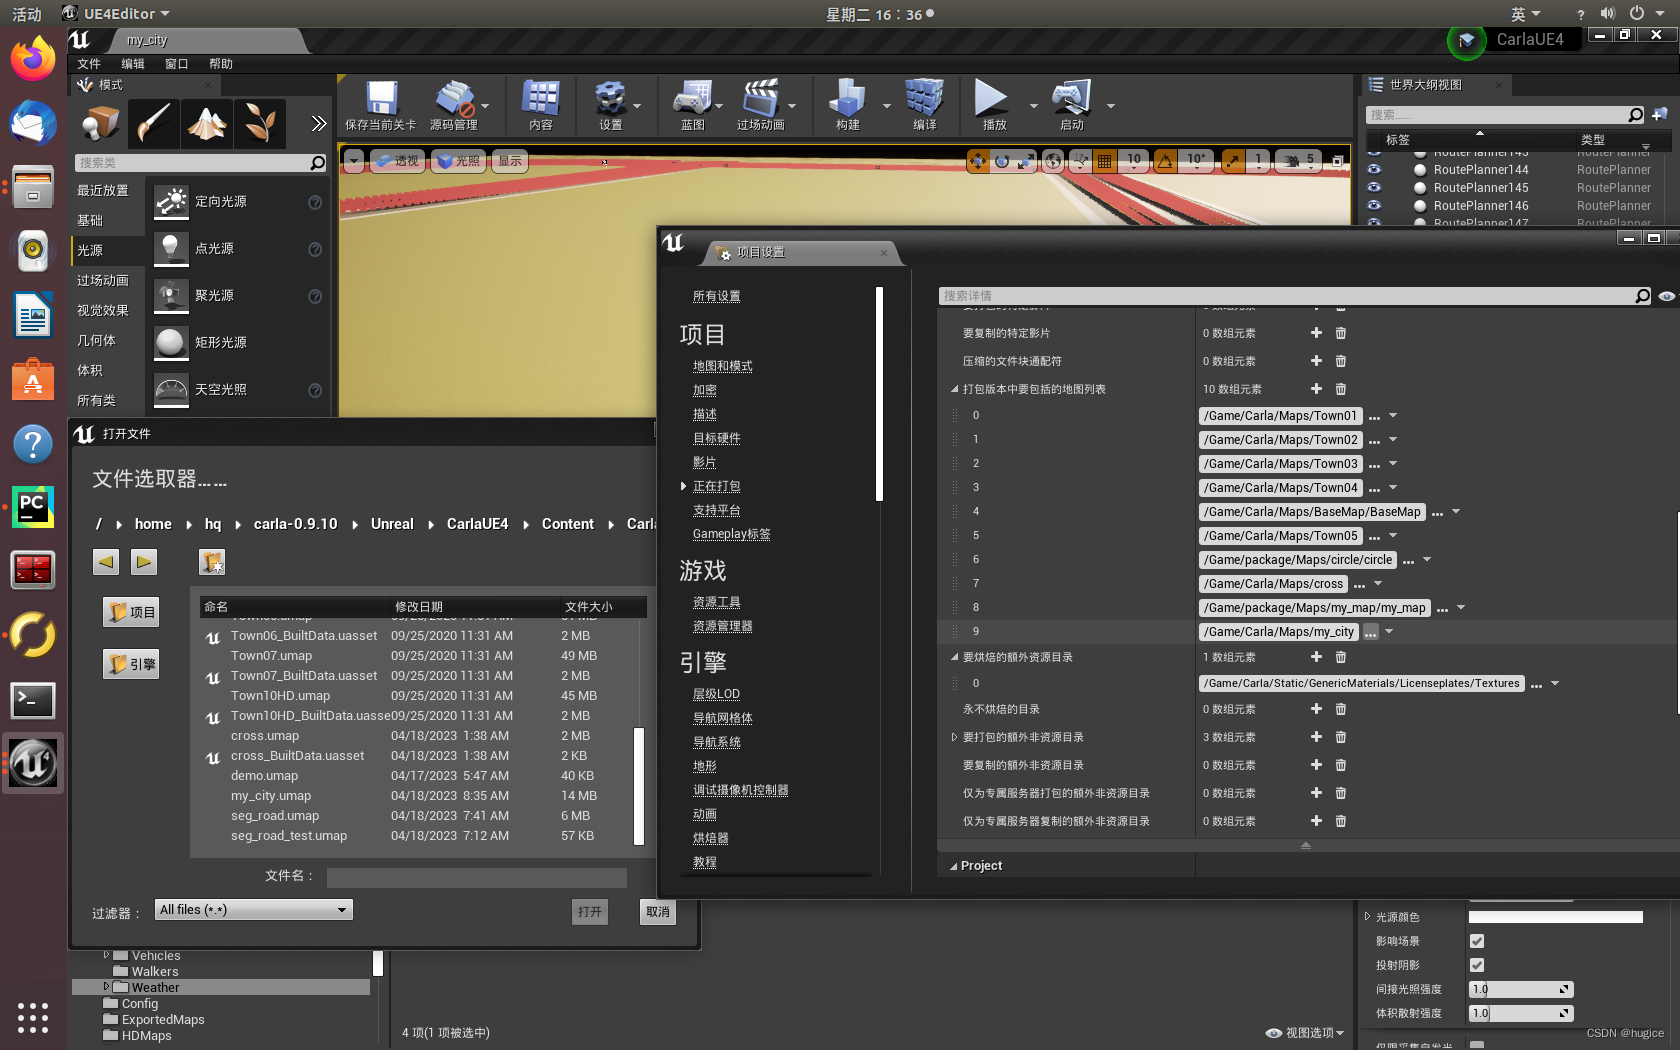The width and height of the screenshot is (1680, 1050).
Task: Click the Launch toolbar icon
Action: point(1071,100)
